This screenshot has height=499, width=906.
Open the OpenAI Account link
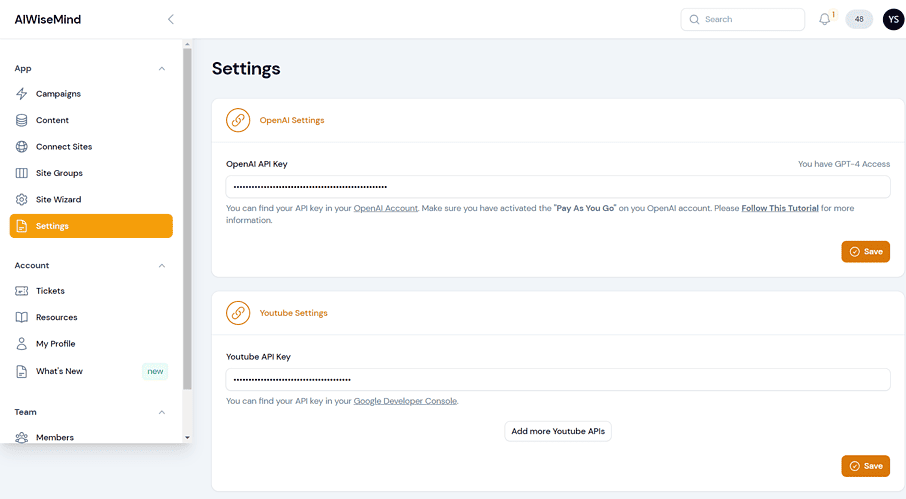tap(385, 208)
